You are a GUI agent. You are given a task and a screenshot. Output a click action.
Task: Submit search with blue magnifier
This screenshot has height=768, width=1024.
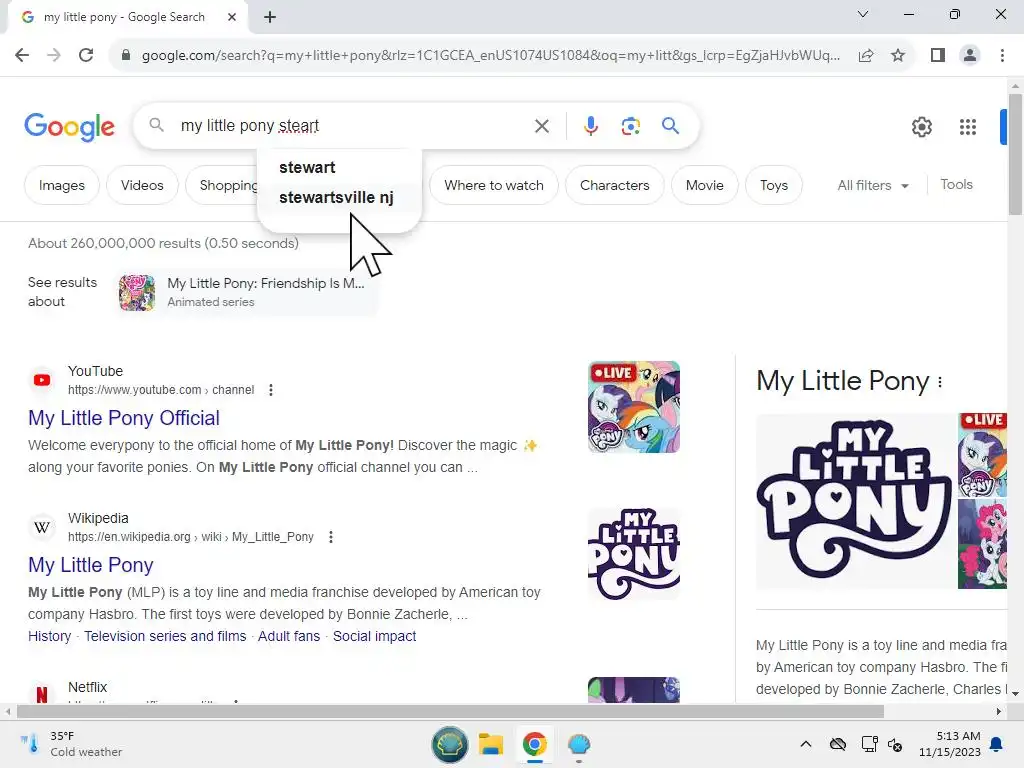pyautogui.click(x=670, y=125)
